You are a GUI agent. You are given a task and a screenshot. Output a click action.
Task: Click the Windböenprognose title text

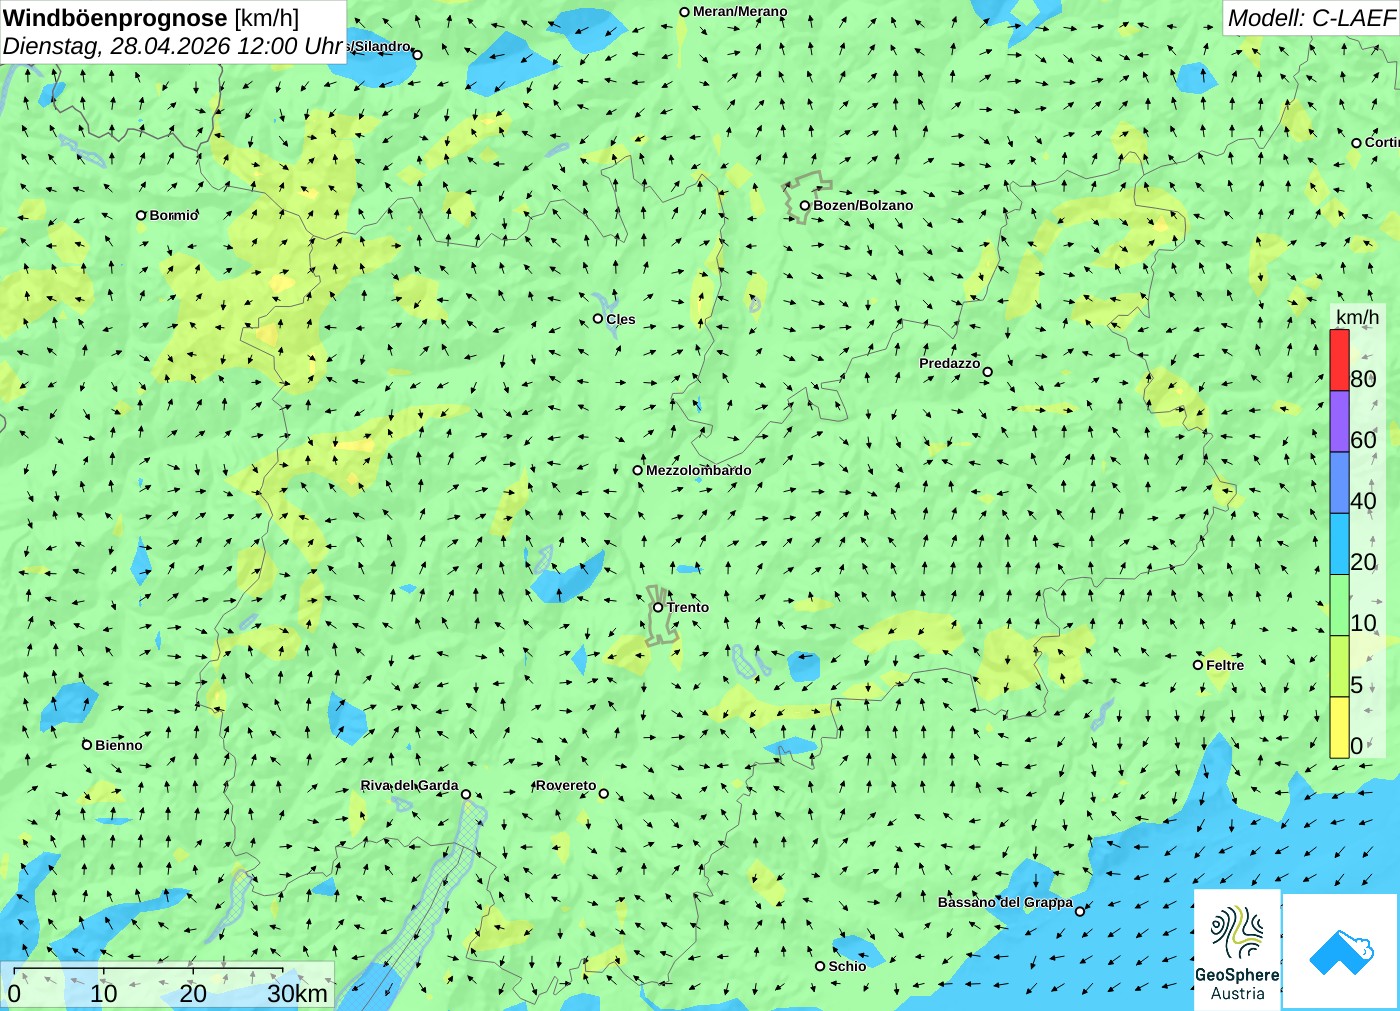pyautogui.click(x=115, y=18)
